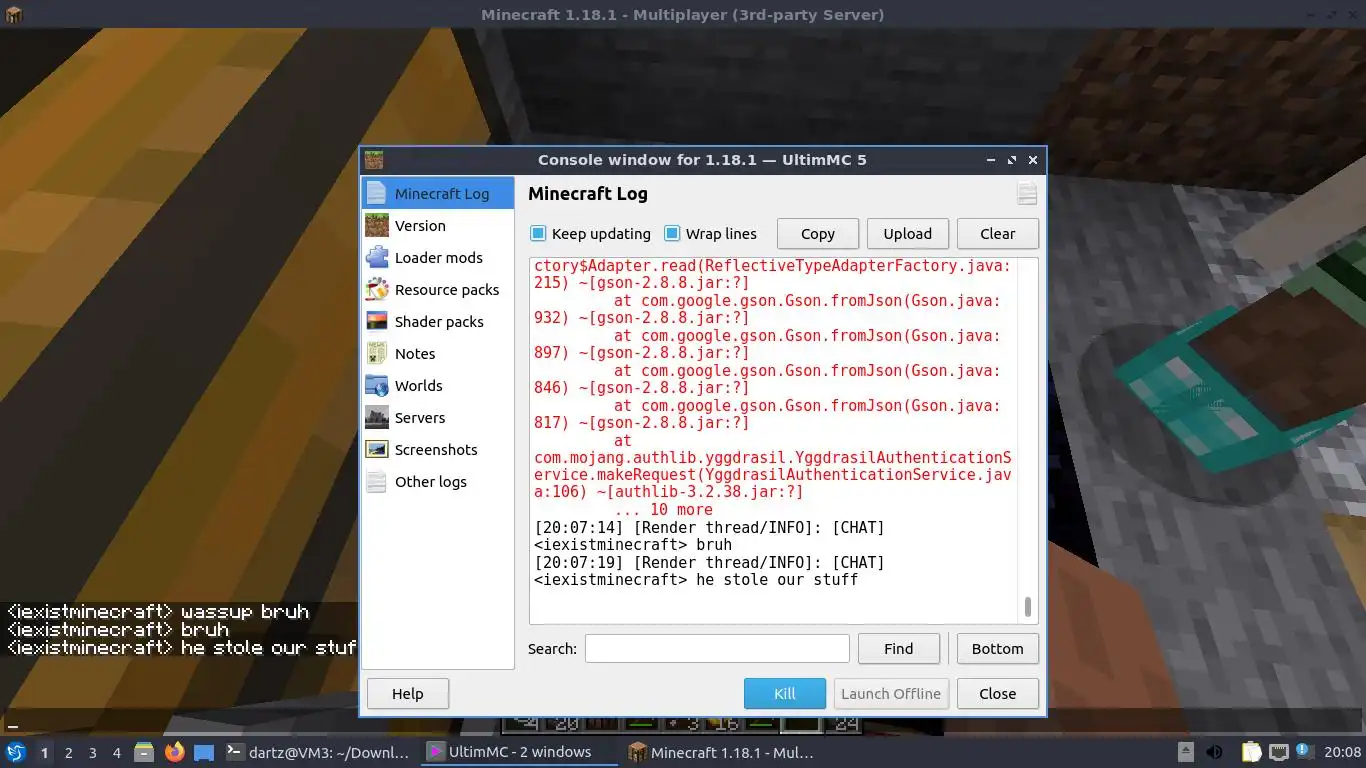Image resolution: width=1366 pixels, height=768 pixels.
Task: Open the removable media eject tray icon
Action: (1185, 752)
